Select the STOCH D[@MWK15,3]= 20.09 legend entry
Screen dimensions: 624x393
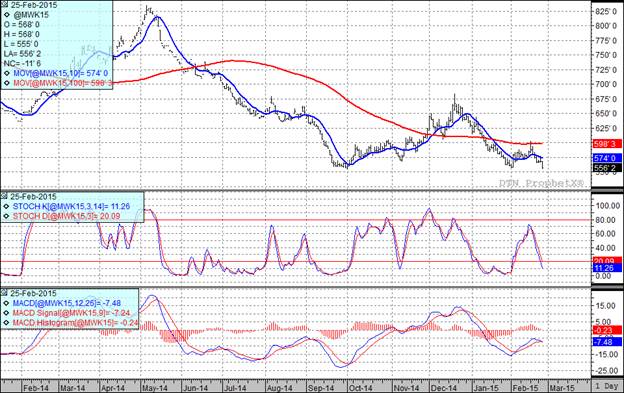point(66,216)
